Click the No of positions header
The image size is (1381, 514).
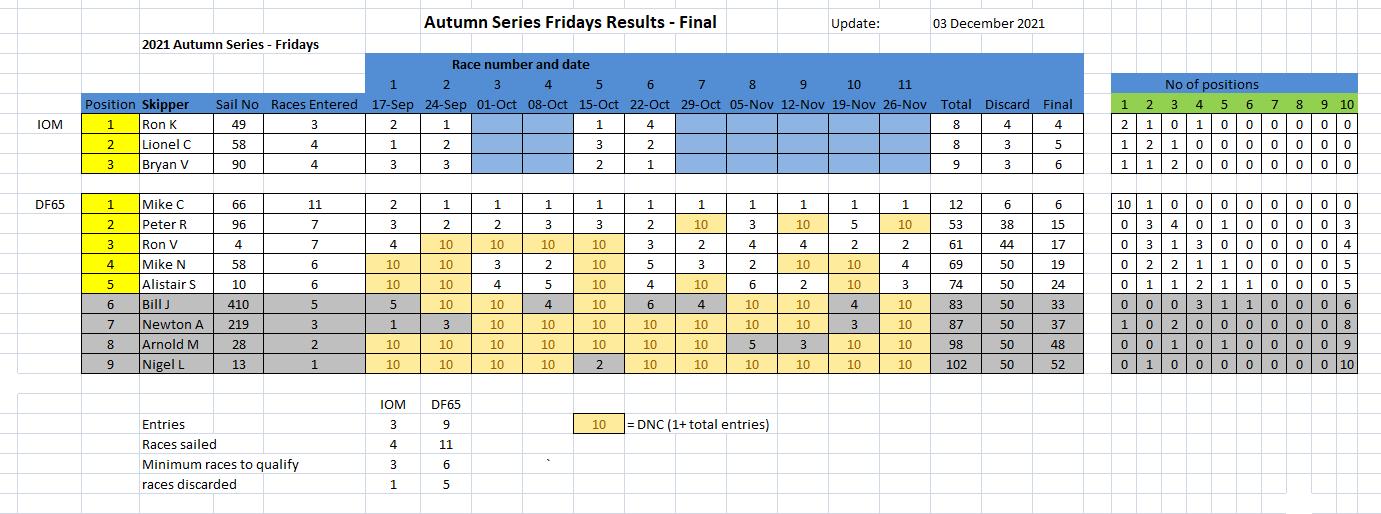tap(1234, 84)
